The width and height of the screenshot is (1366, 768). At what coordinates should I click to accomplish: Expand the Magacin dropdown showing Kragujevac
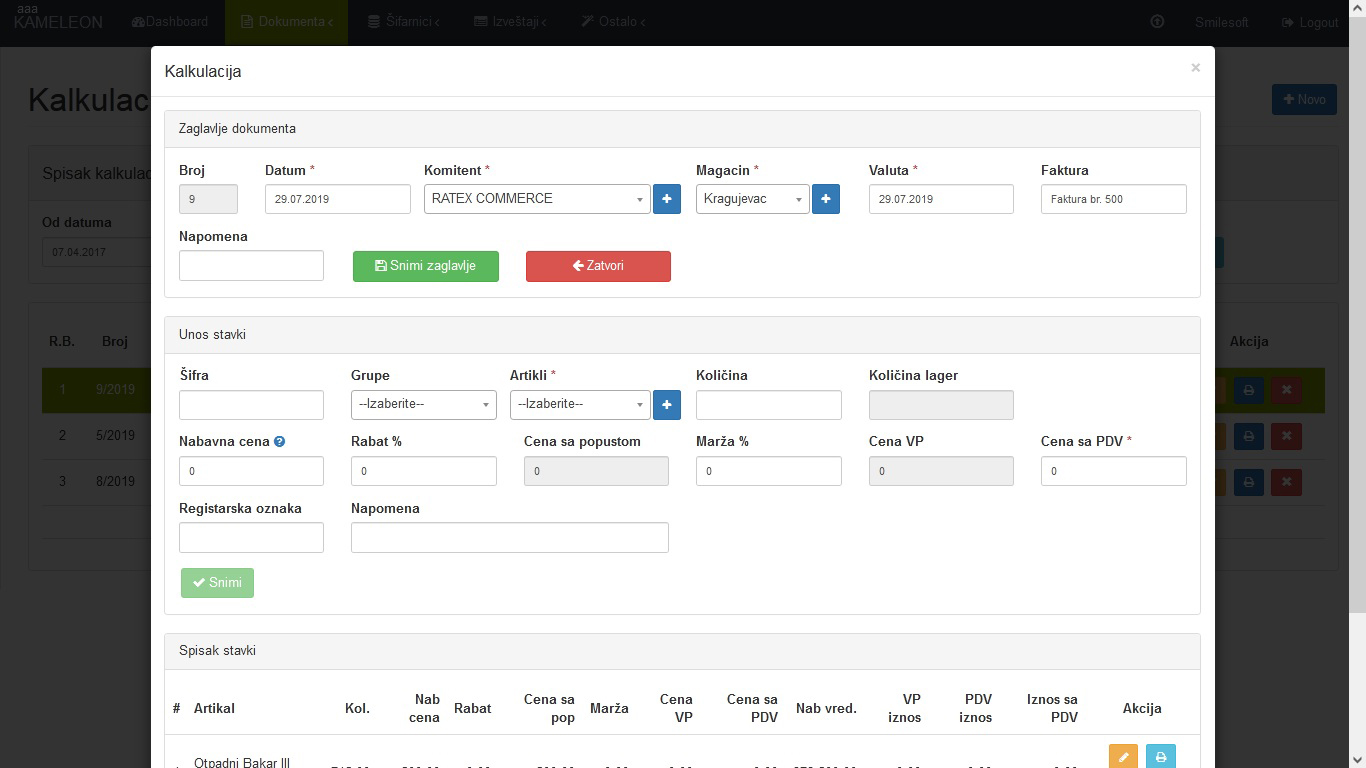pos(752,199)
